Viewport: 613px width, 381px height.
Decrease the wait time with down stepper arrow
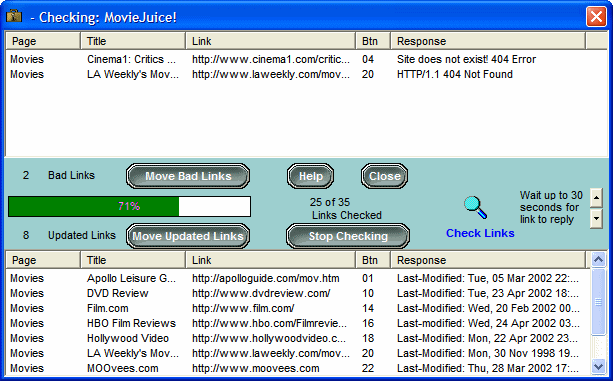pos(596,218)
